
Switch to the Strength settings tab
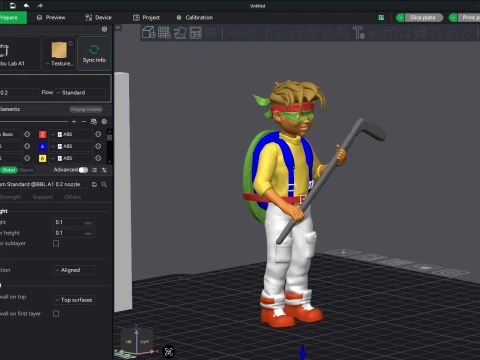point(10,197)
